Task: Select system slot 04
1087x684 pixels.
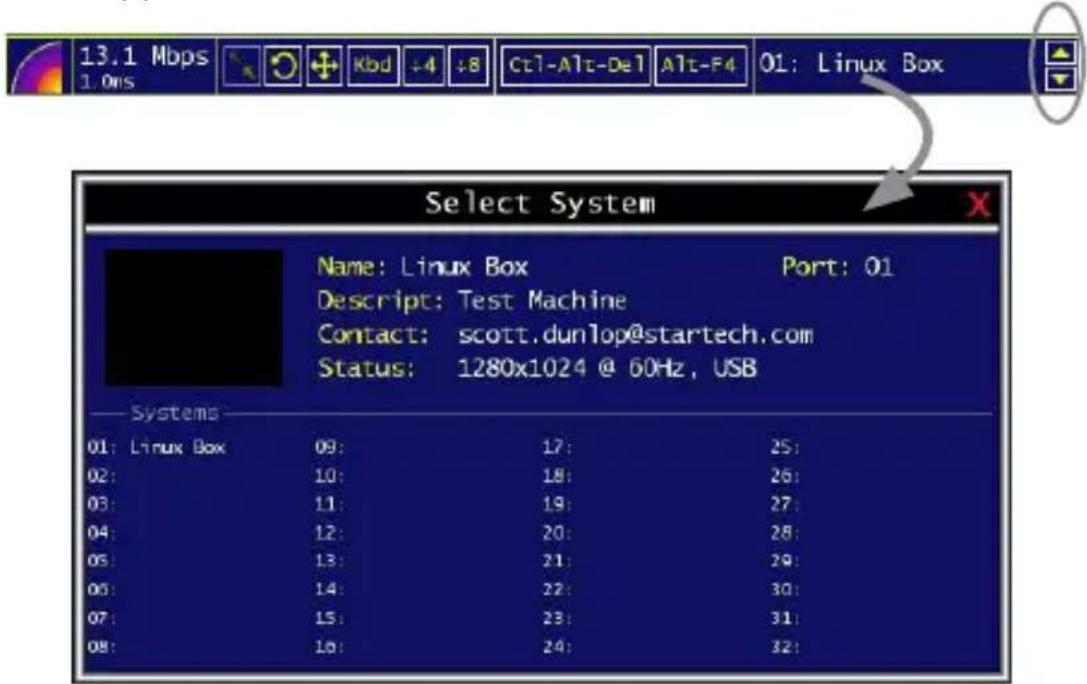Action: (x=101, y=533)
